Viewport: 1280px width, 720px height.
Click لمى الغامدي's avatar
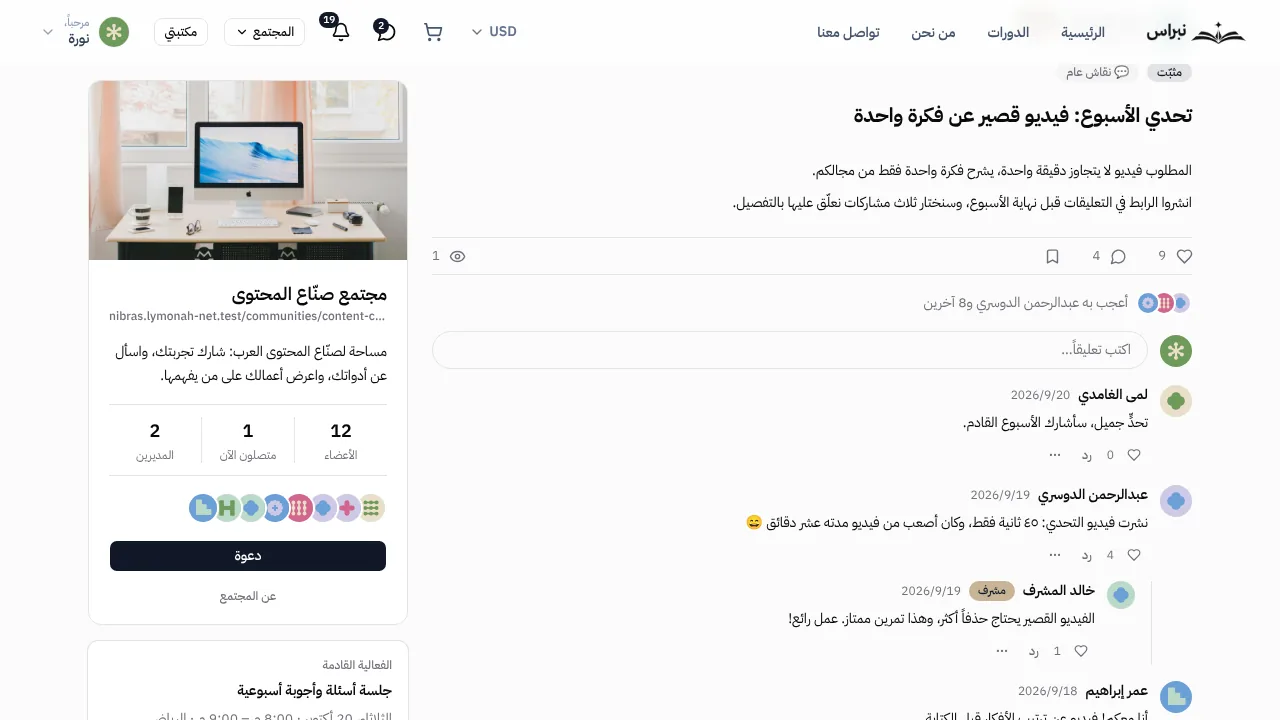1176,401
